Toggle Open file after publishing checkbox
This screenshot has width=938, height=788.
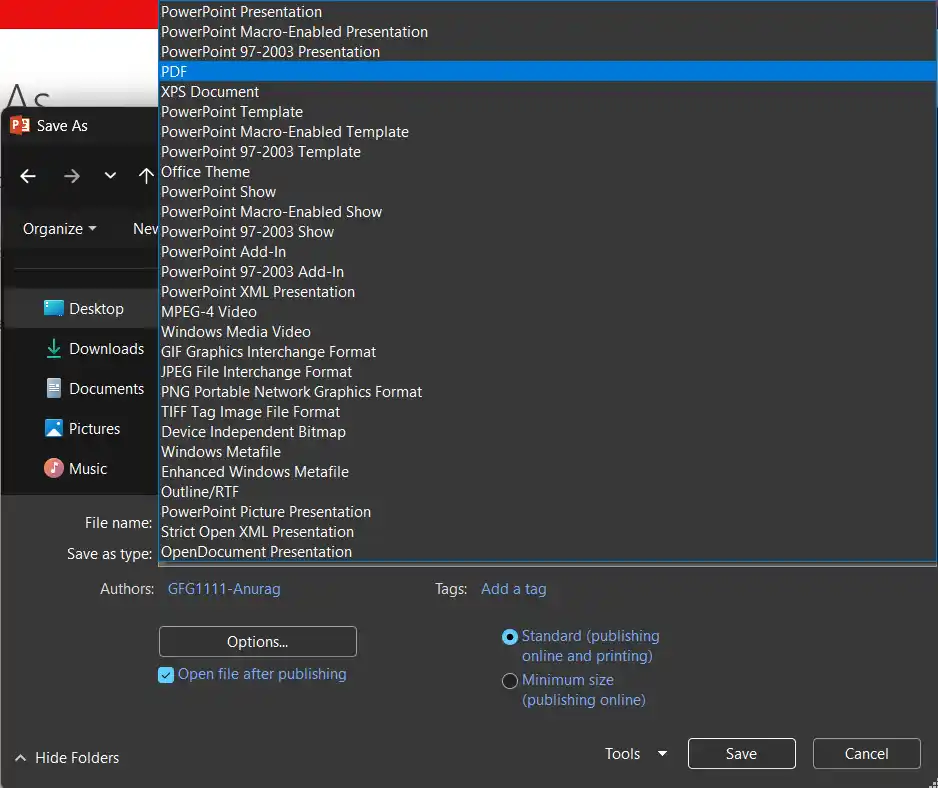click(x=166, y=675)
